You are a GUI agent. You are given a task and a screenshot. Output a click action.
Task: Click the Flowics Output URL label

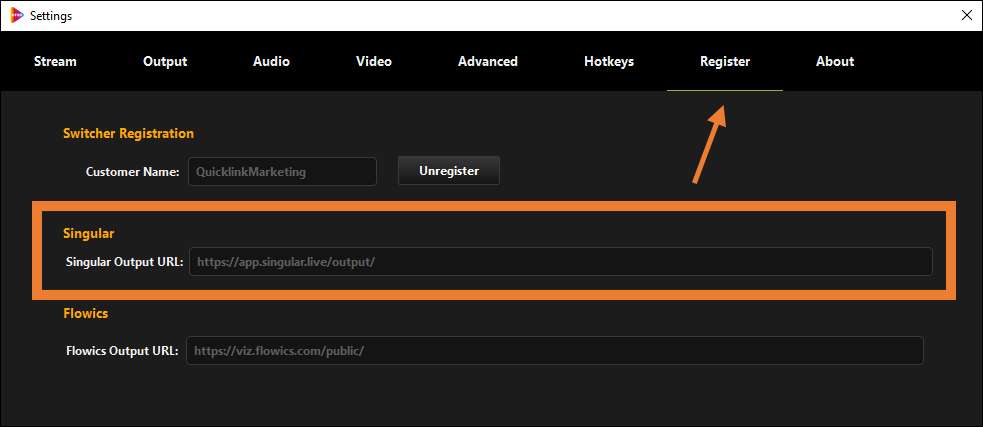tap(123, 351)
